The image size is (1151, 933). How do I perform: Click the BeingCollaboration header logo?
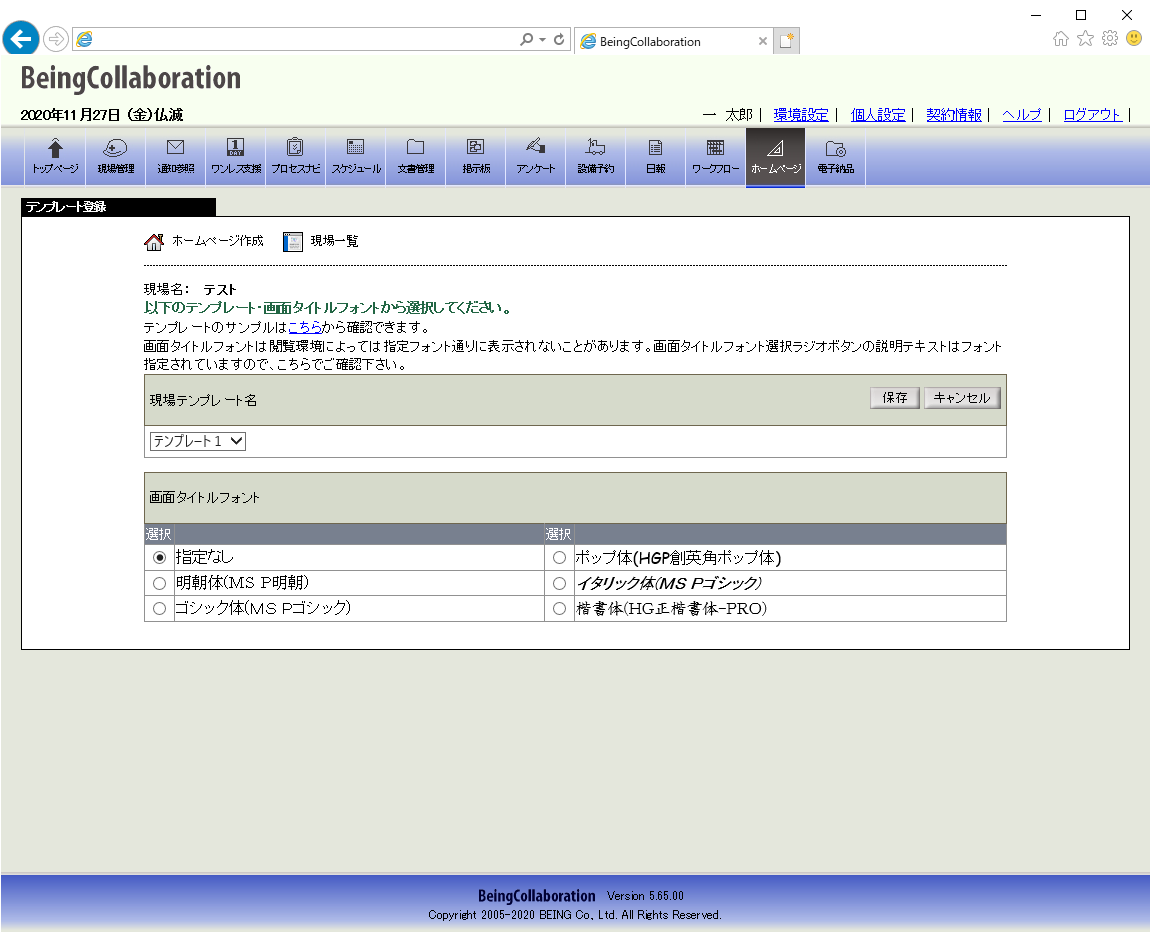(x=131, y=78)
